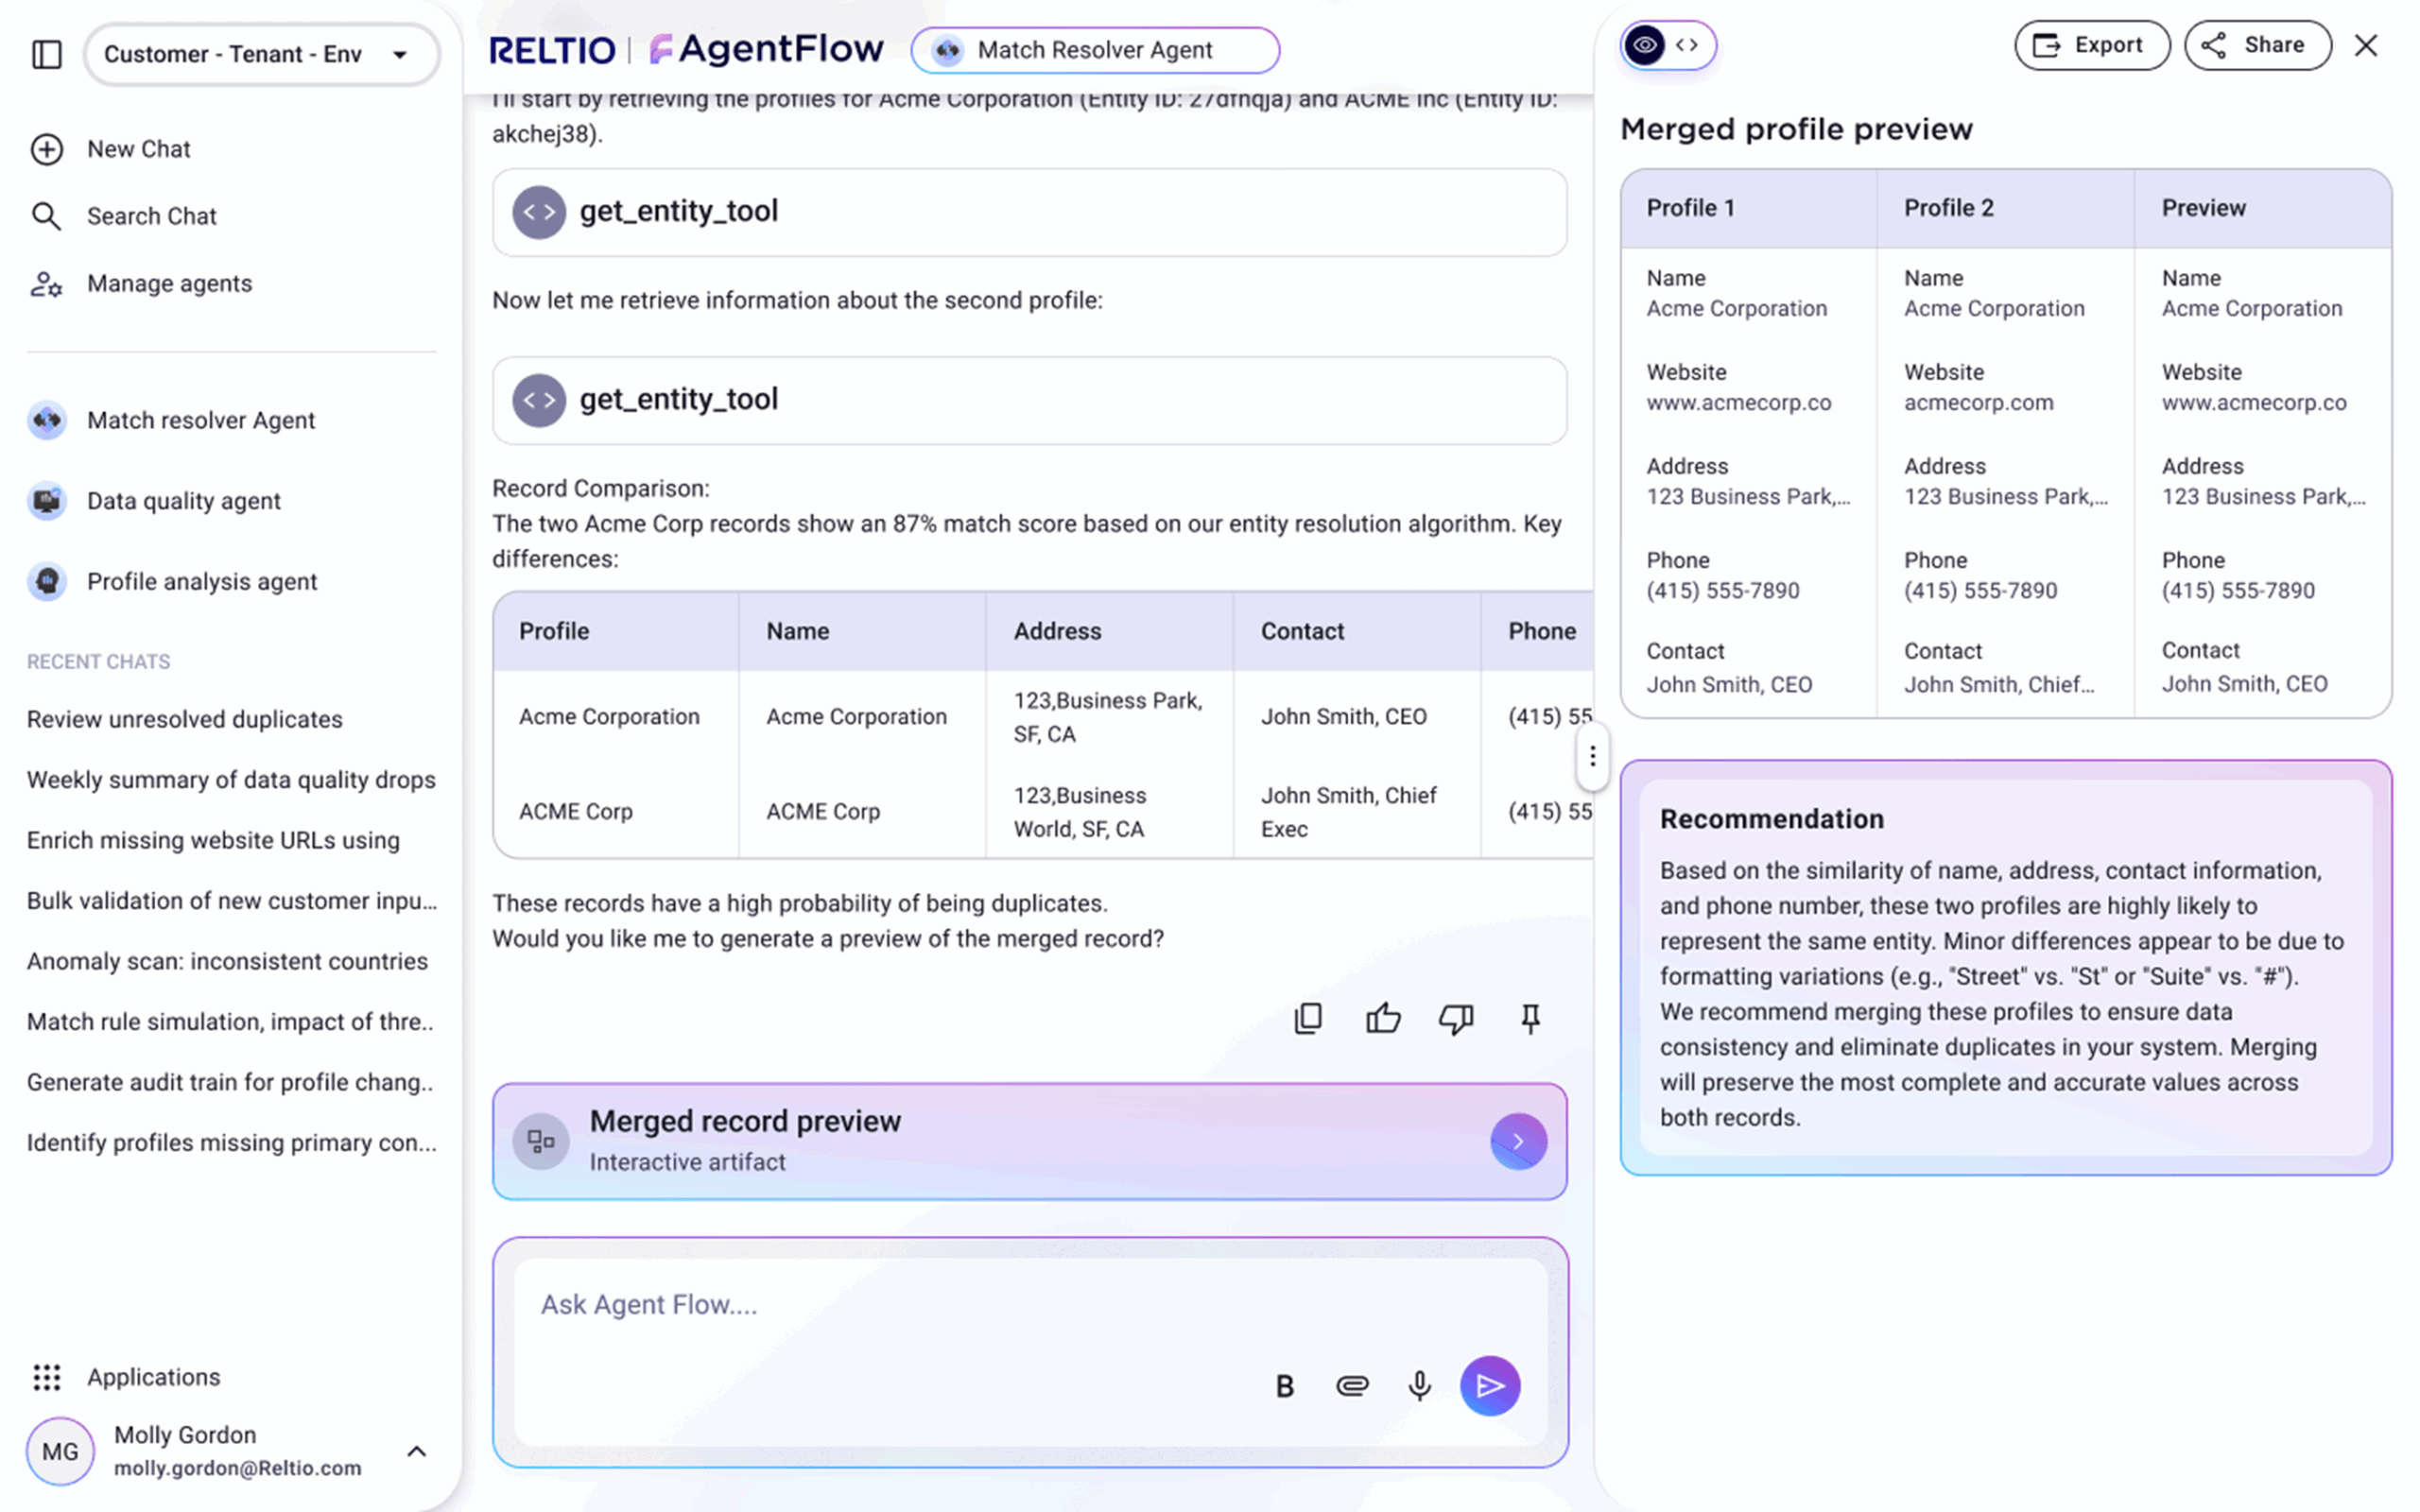This screenshot has height=1512, width=2420.
Task: Open the Review unresolved duplicates chat
Action: tap(185, 719)
